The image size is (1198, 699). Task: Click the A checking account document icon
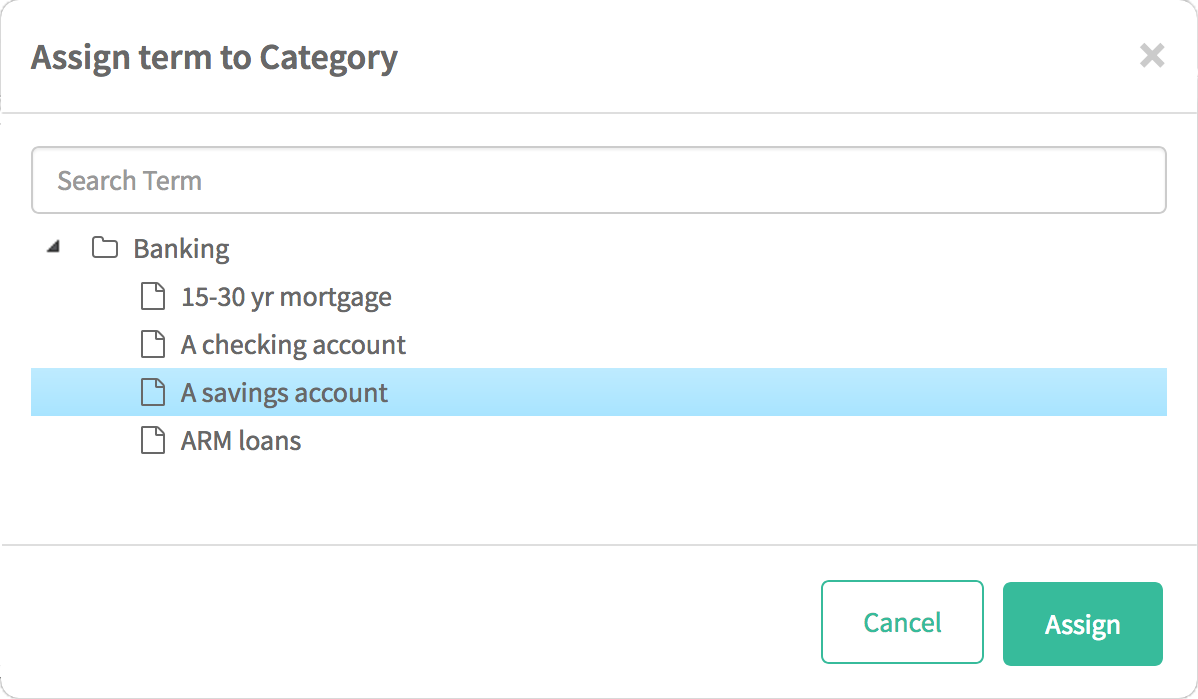point(153,345)
